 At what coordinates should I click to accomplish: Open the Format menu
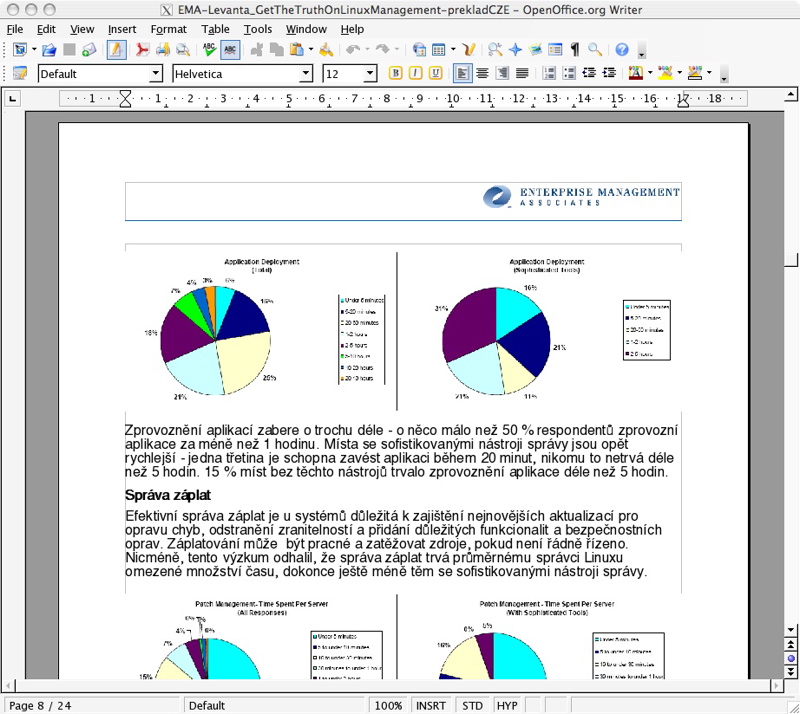[168, 30]
